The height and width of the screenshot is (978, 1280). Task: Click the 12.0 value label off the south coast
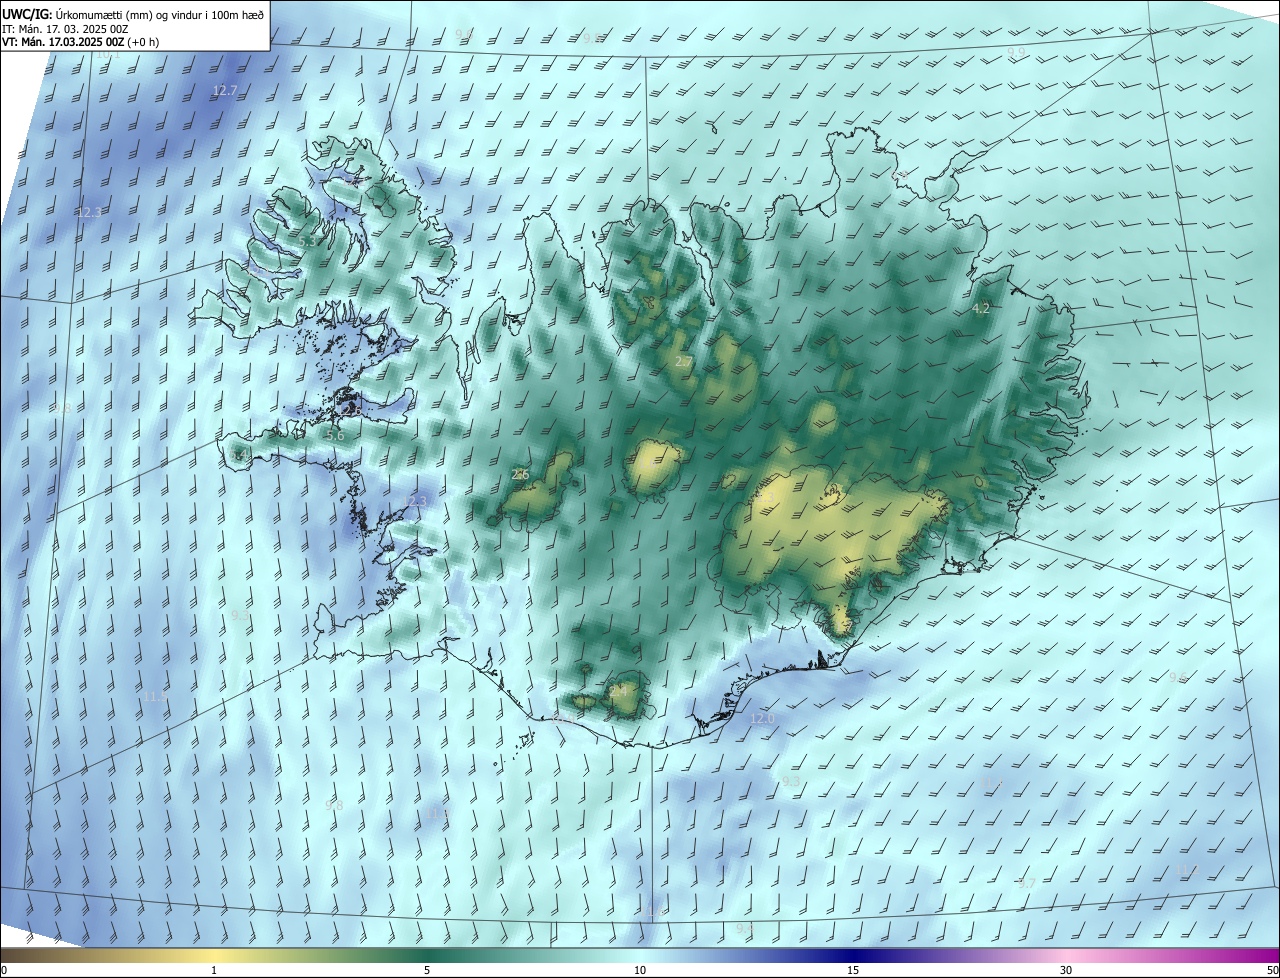pos(762,719)
